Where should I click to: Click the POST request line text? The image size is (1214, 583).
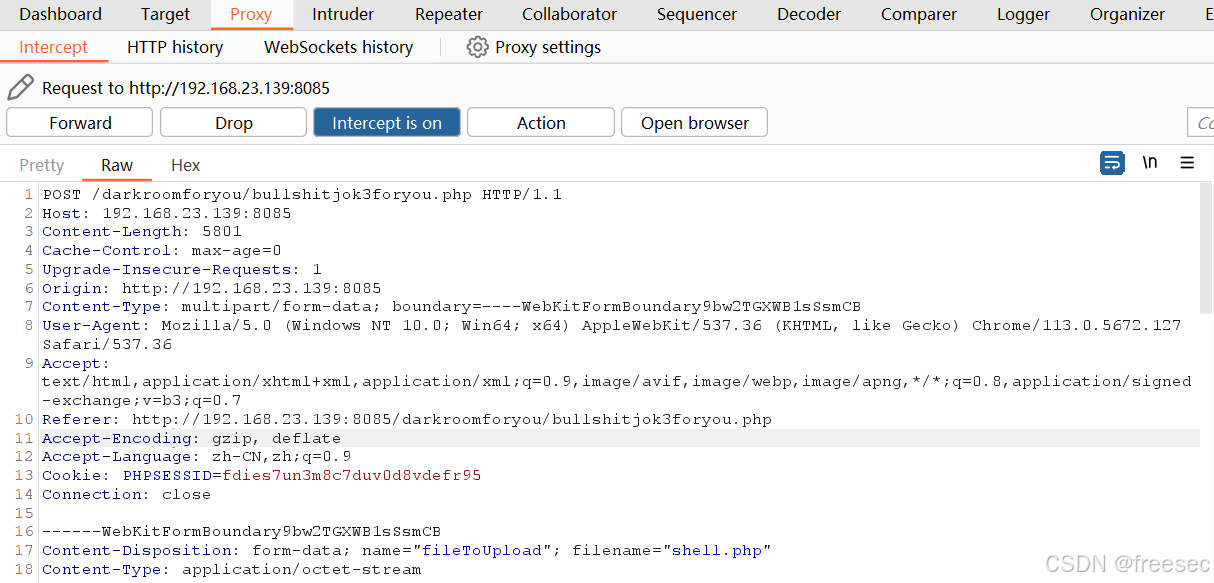302,195
